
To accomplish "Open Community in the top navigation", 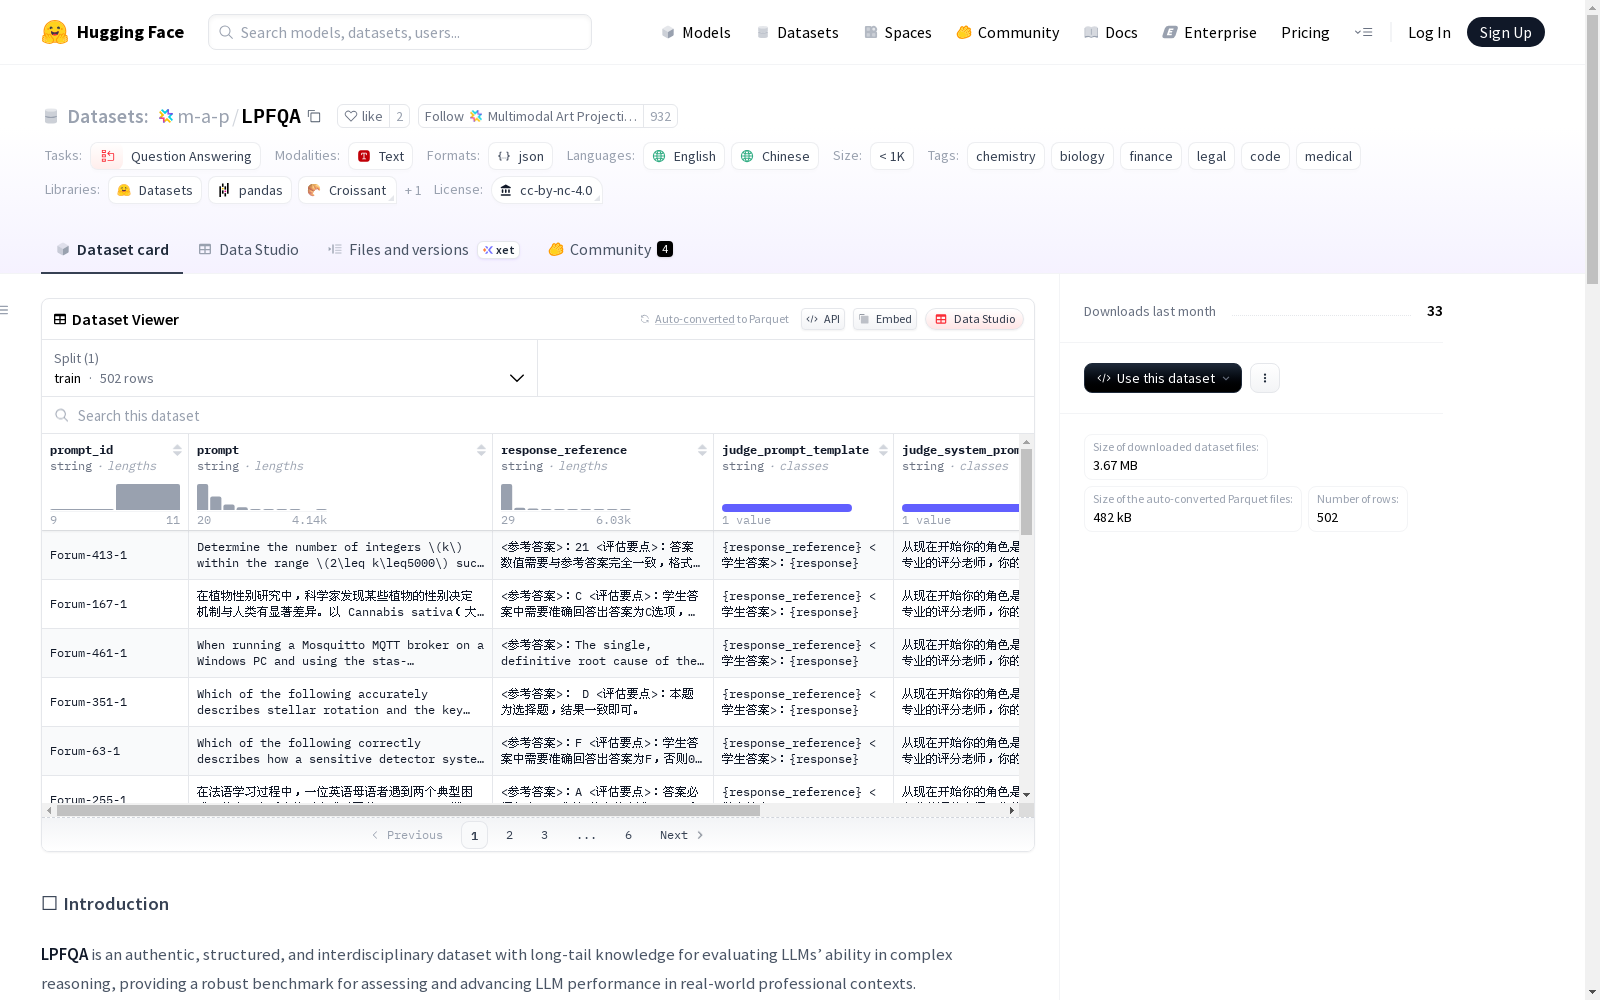I will [1008, 32].
